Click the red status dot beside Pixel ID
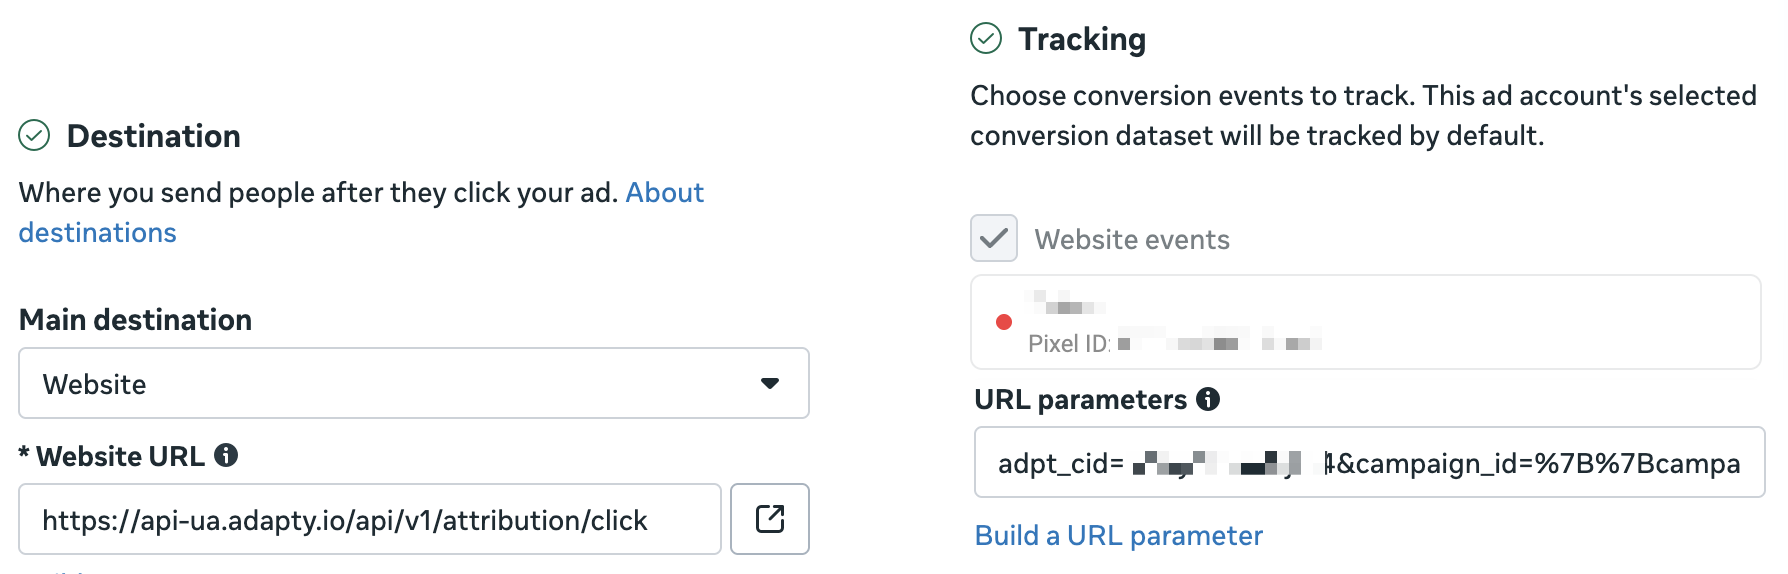Image resolution: width=1788 pixels, height=574 pixels. pos(1004,322)
